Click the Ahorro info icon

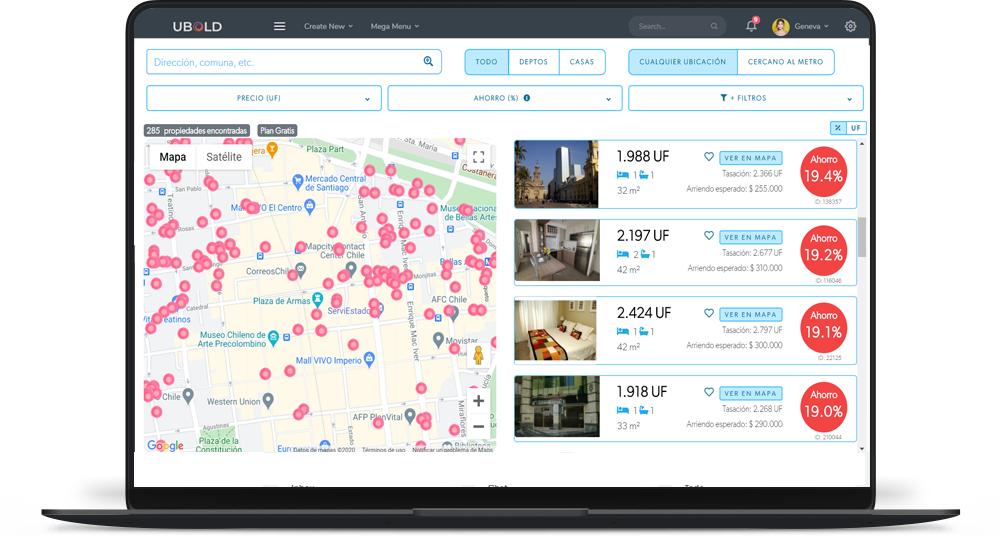pos(527,98)
